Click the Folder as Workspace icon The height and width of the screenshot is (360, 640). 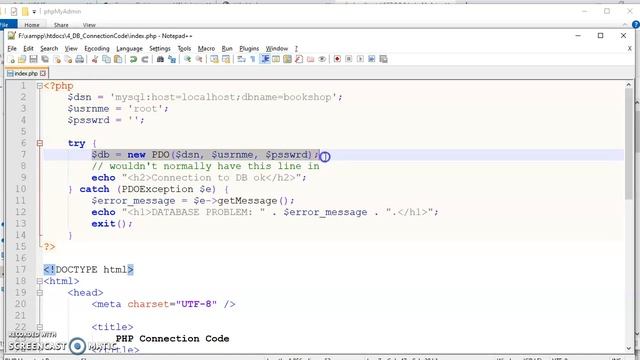pos(311,59)
